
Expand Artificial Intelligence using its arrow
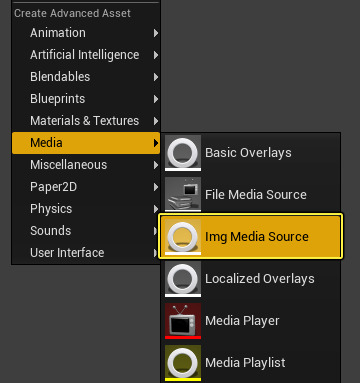point(156,55)
